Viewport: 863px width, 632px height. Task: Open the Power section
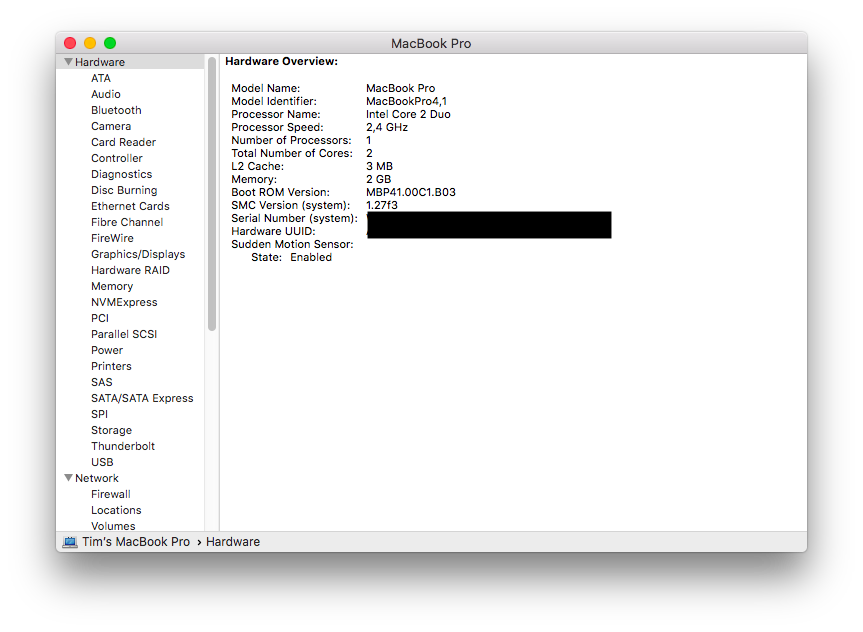[107, 350]
